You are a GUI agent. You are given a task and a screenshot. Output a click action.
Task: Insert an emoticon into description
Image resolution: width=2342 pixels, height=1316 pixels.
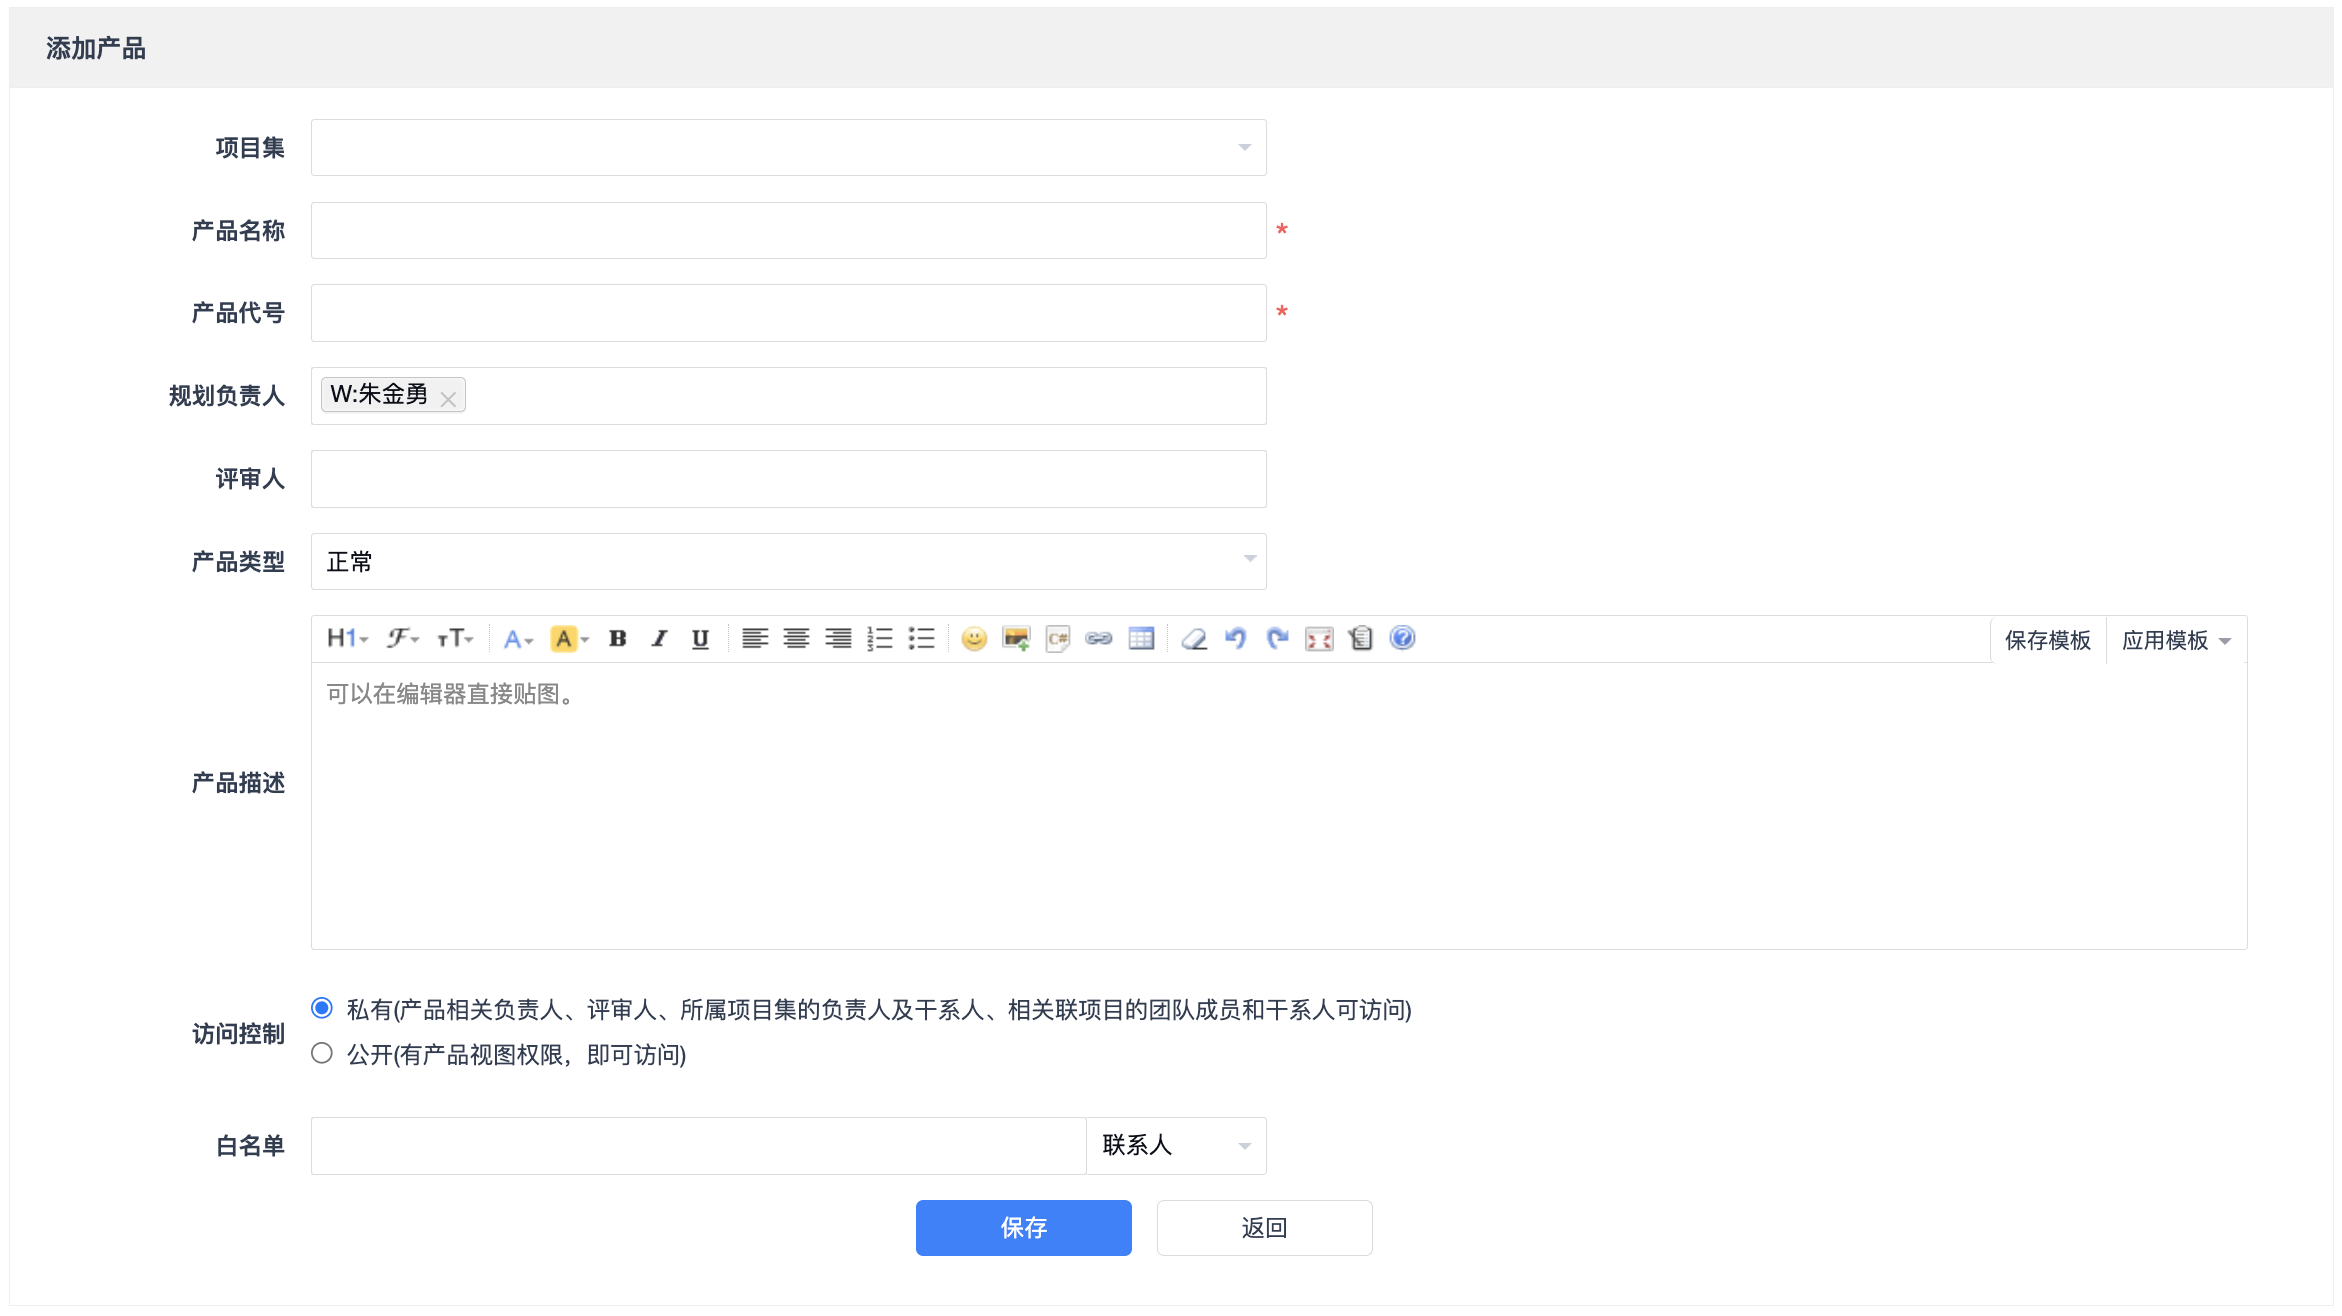[x=973, y=639]
